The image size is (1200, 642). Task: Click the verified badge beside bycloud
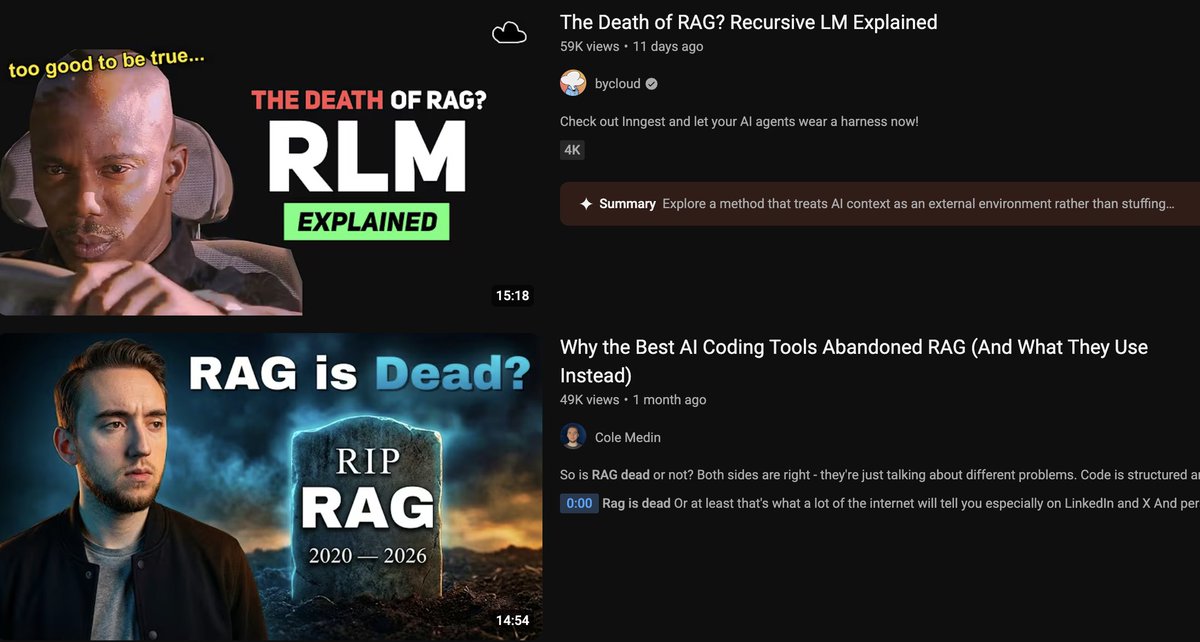[x=651, y=84]
